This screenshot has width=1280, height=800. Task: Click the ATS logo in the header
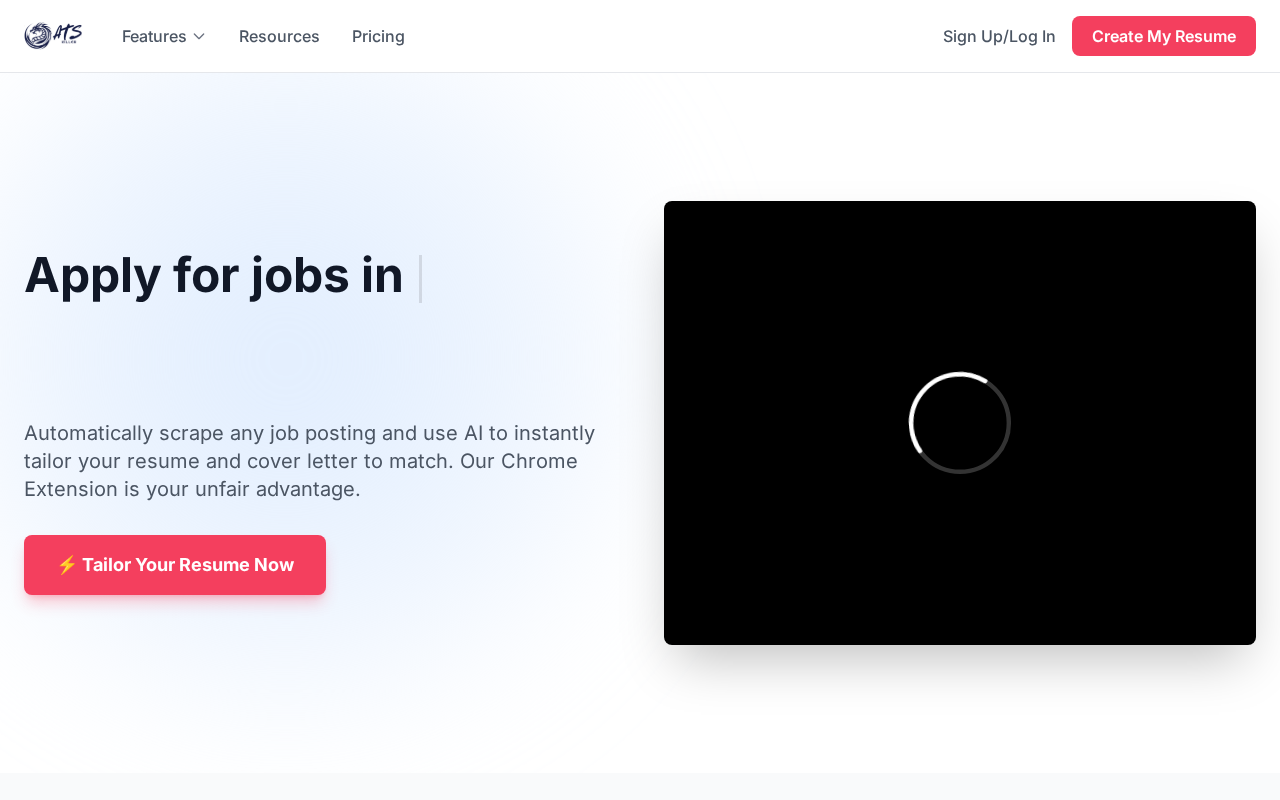coord(53,36)
